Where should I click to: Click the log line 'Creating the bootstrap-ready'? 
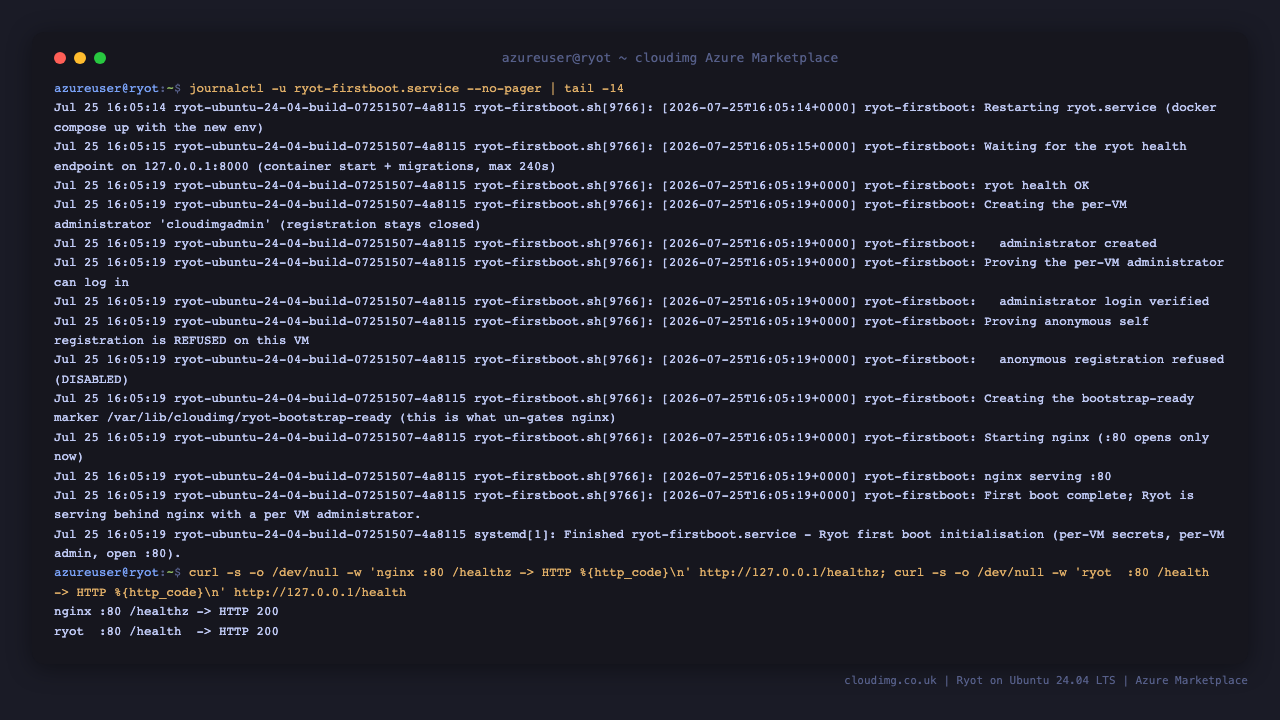pos(1089,398)
